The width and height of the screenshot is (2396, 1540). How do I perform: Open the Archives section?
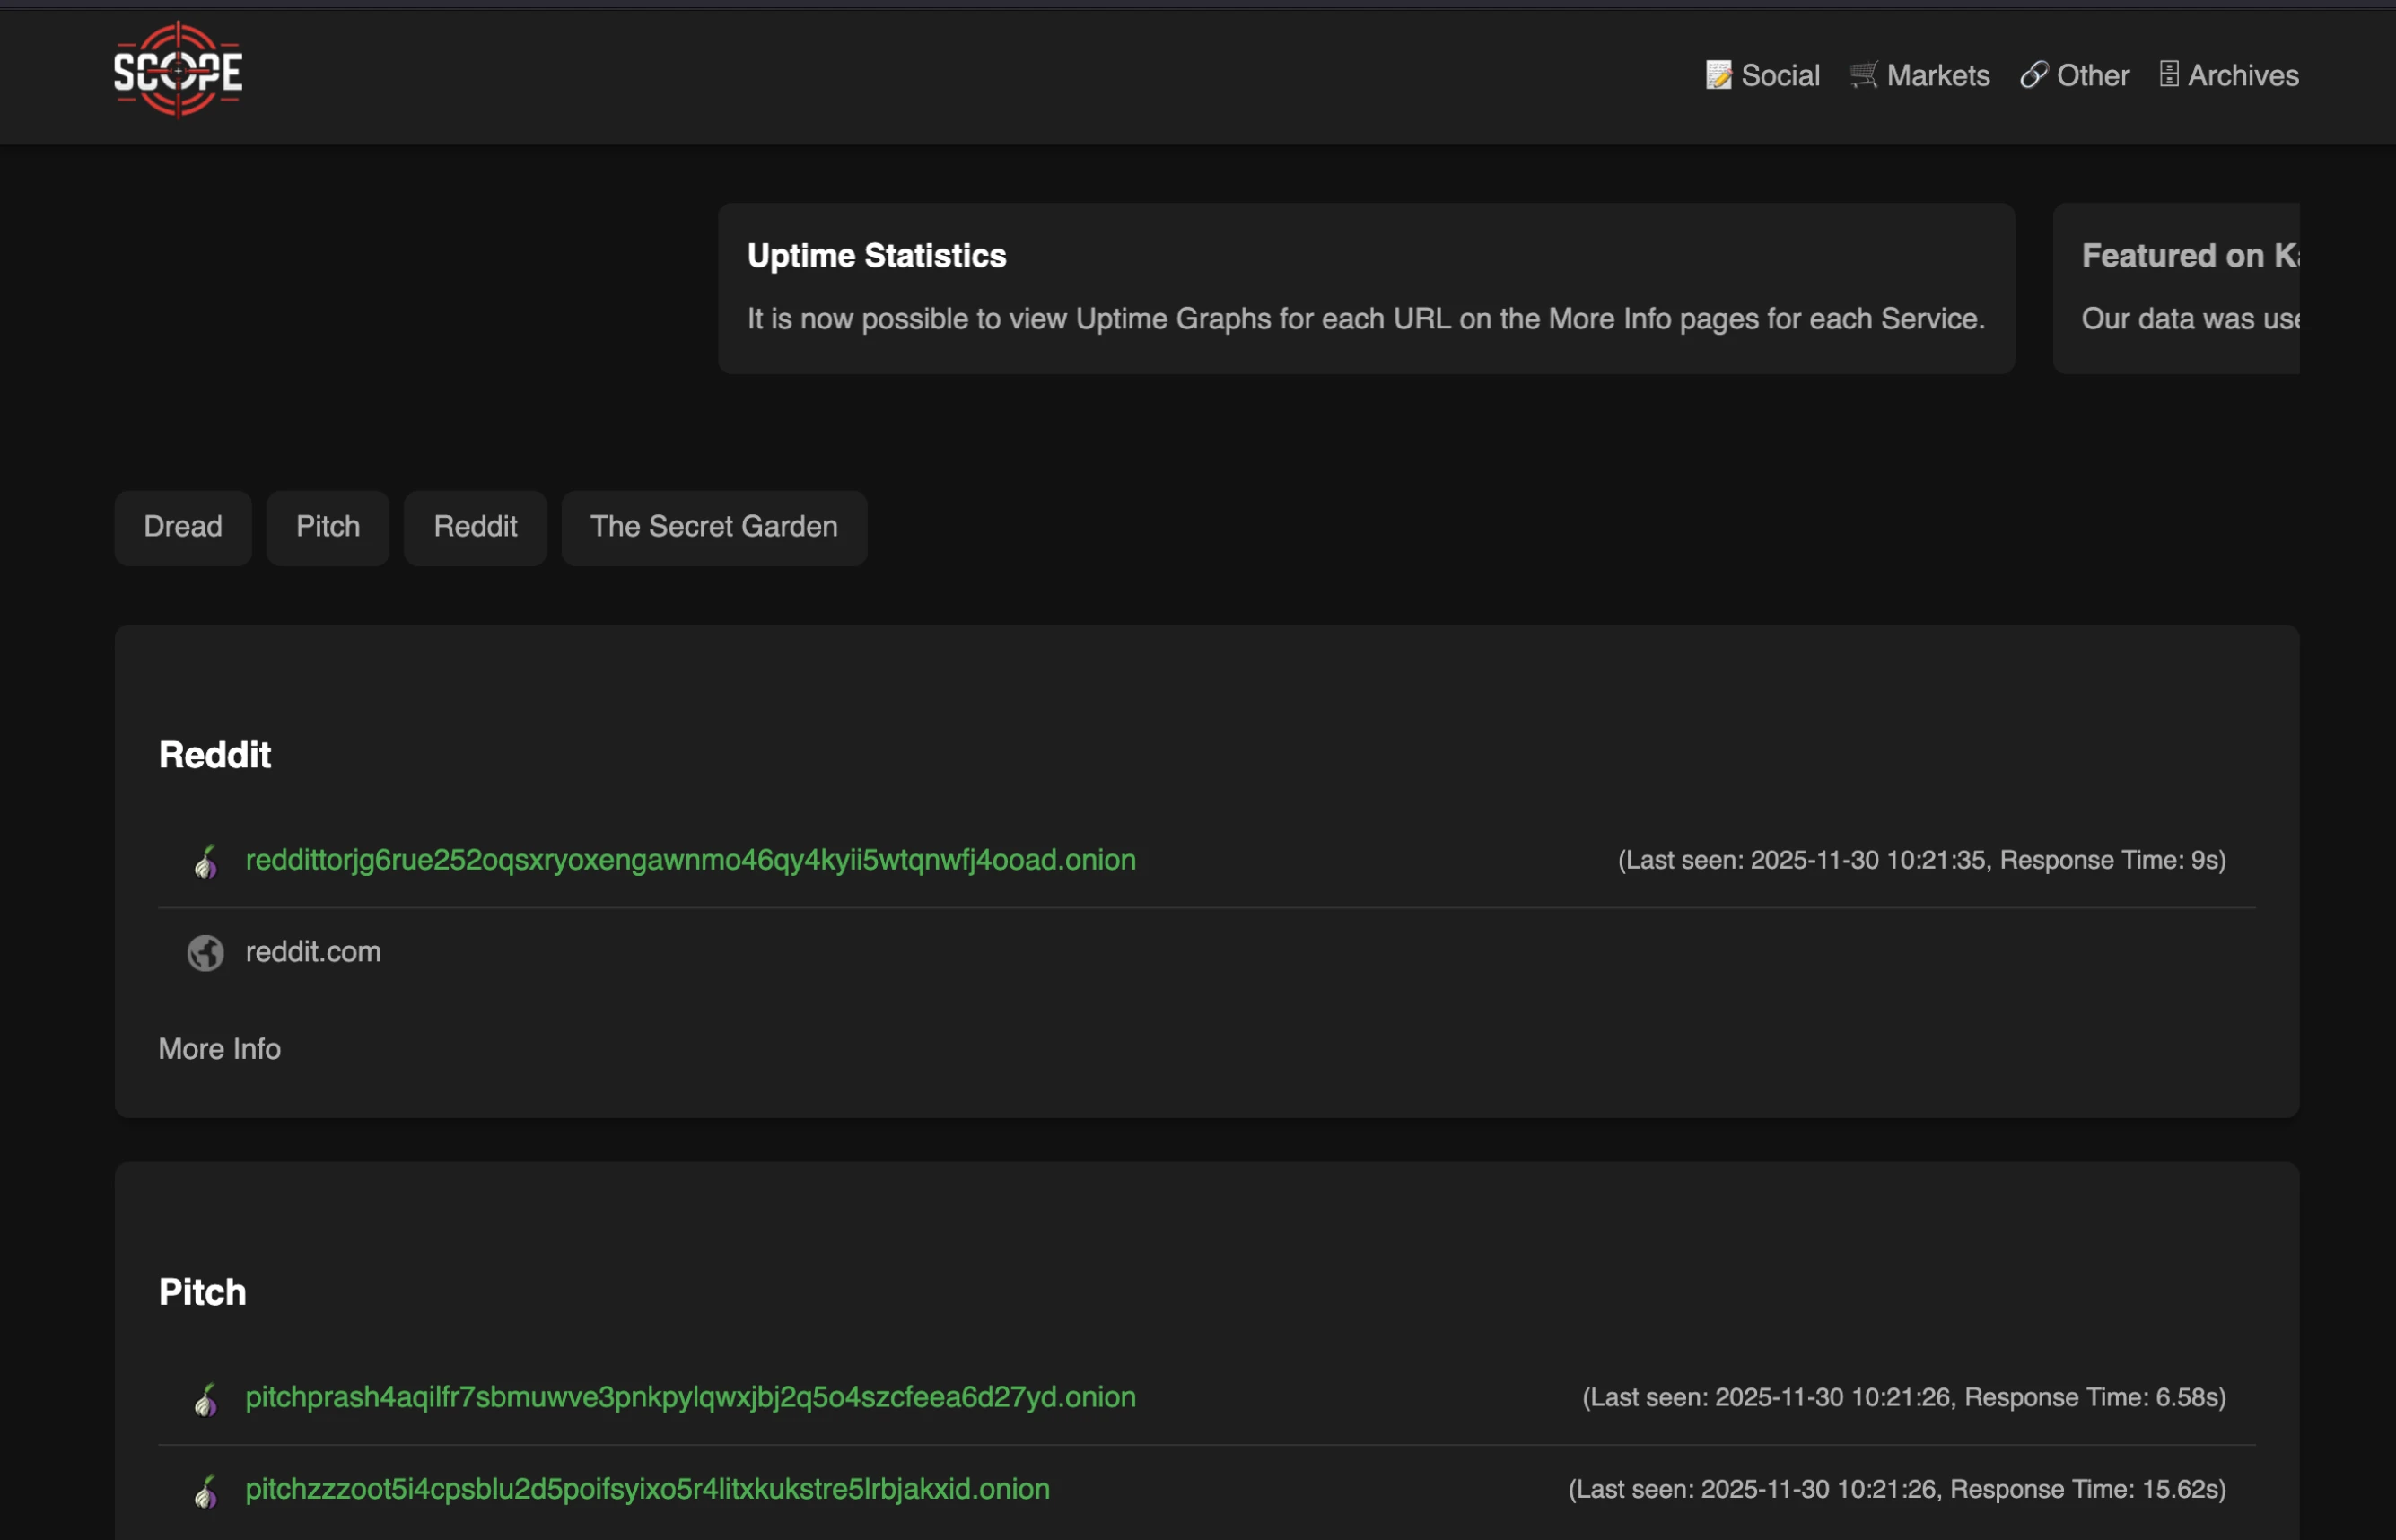(x=2243, y=75)
